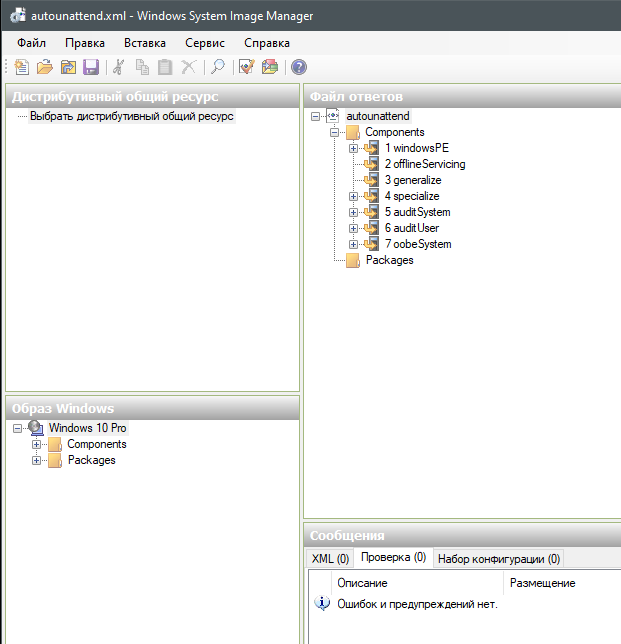Click the close answer file toolbar icon
This screenshot has width=621, height=644.
pyautogui.click(x=68, y=67)
